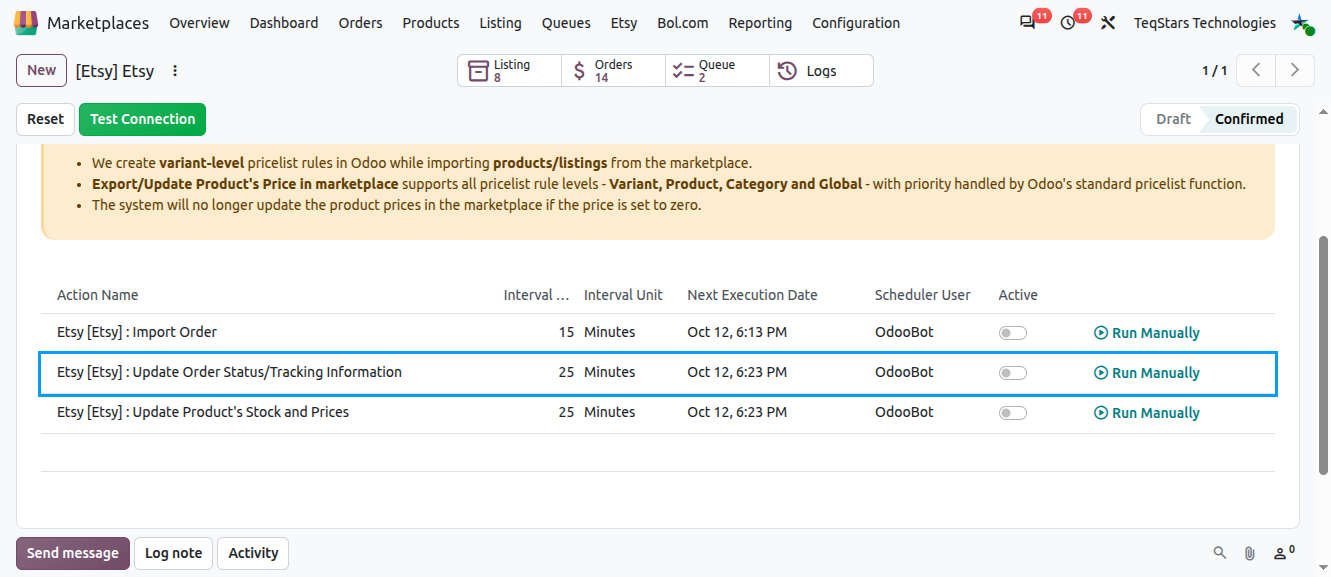Sort by Scheduler User column header
Screen dimensions: 1331x577
click(x=922, y=295)
